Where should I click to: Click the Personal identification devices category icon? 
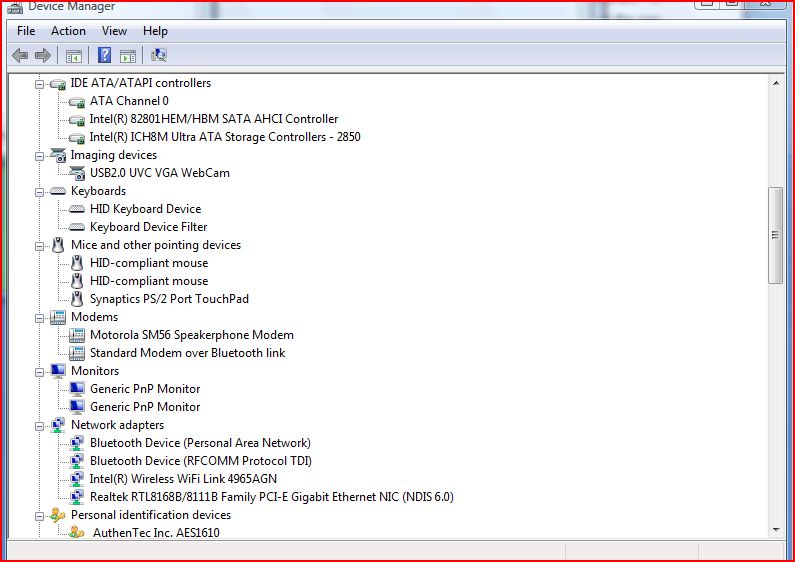click(x=57, y=515)
